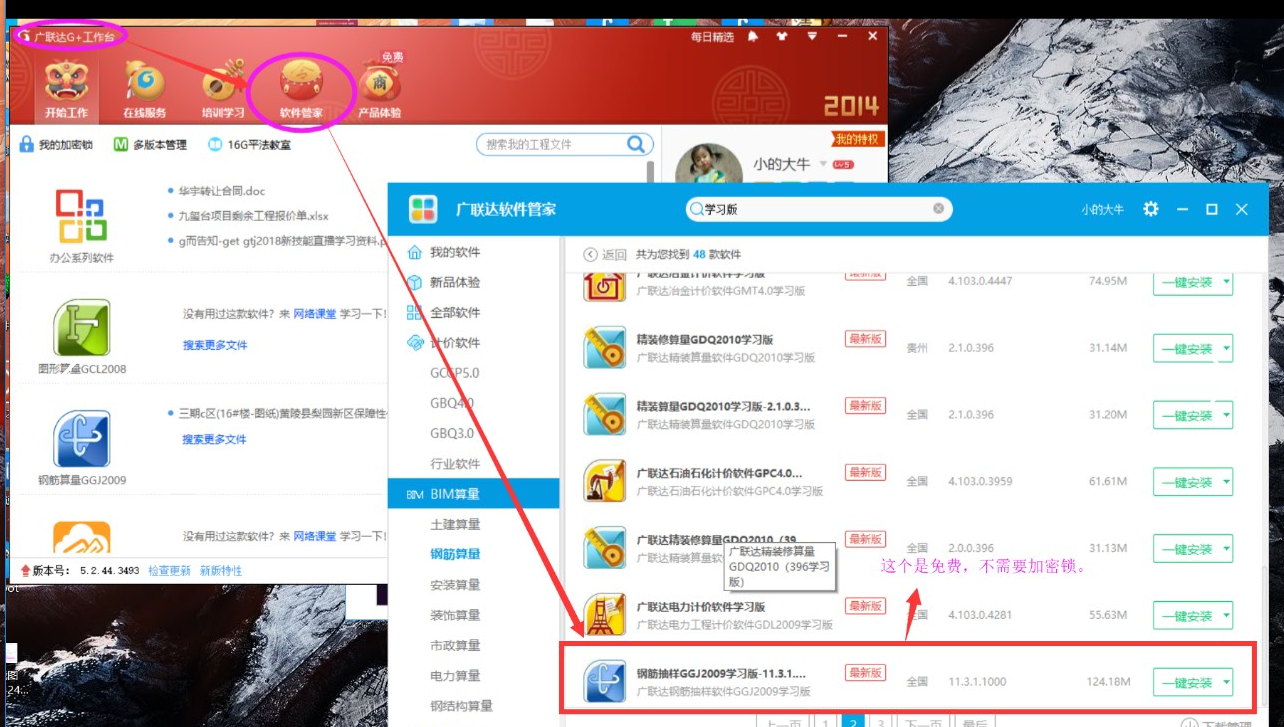Expand install options arrow for 钢筋抽样GGJ2009学习版
Screen dimensions: 1284x727
1226,683
